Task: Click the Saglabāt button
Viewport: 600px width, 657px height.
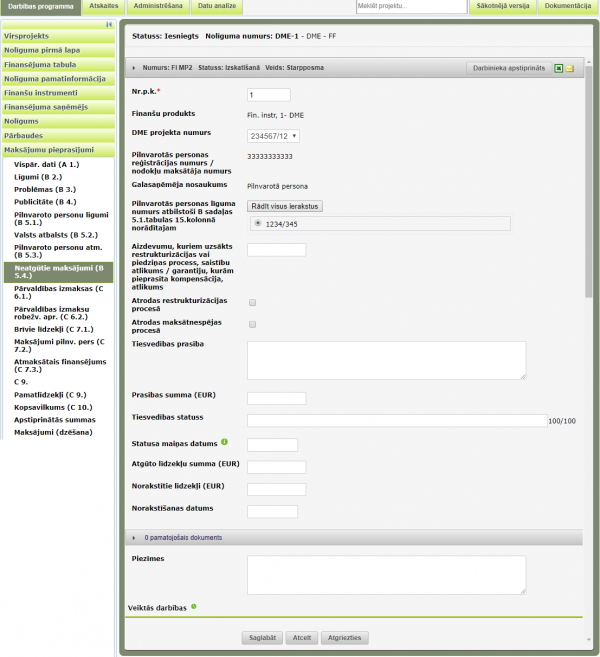Action: pyautogui.click(x=261, y=637)
